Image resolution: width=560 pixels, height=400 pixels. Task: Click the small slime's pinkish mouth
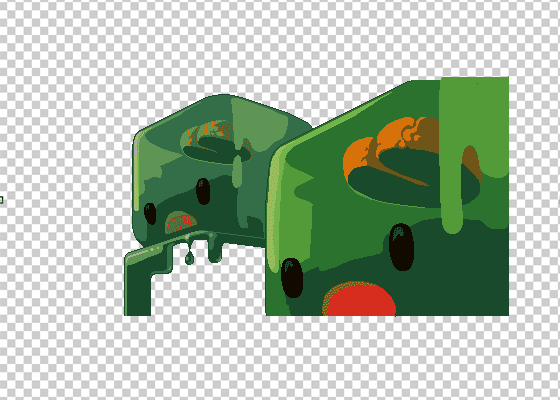pos(181,222)
